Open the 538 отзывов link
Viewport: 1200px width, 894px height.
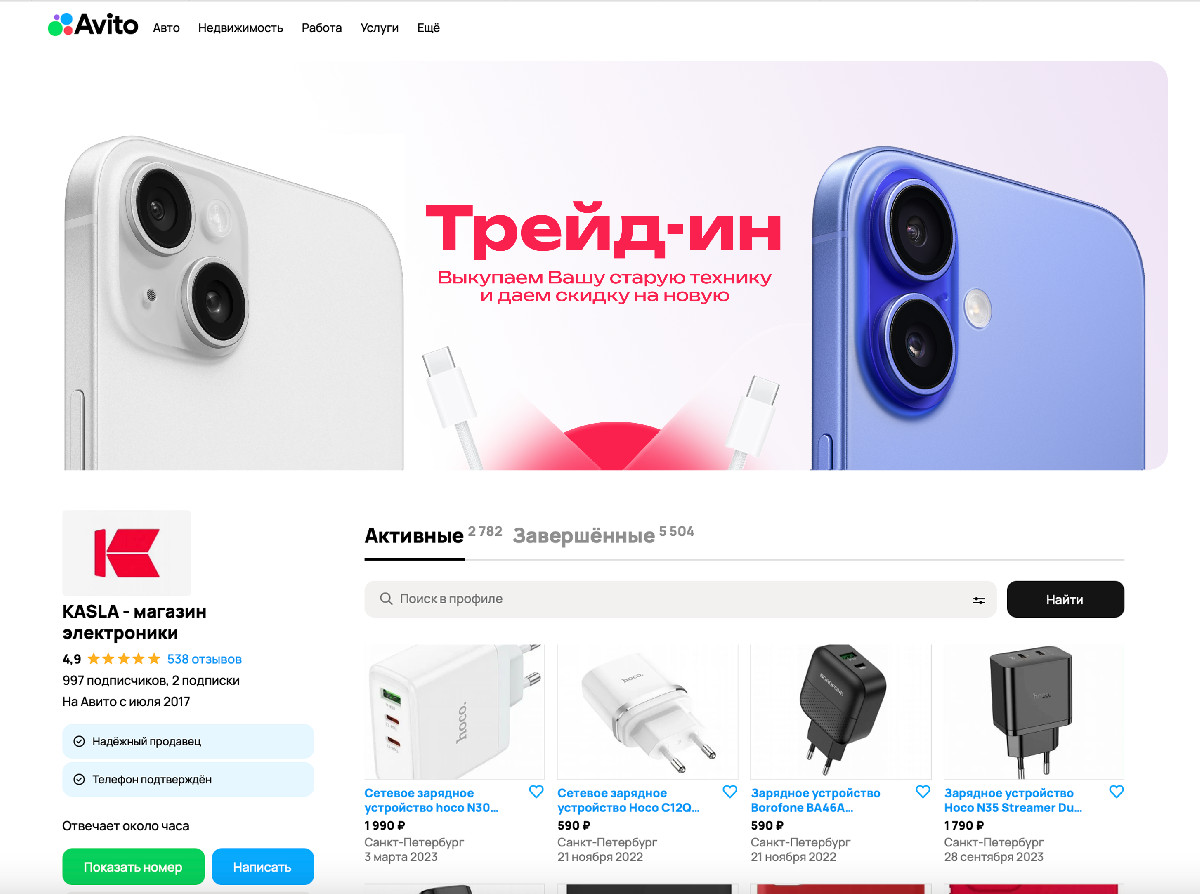(x=204, y=659)
